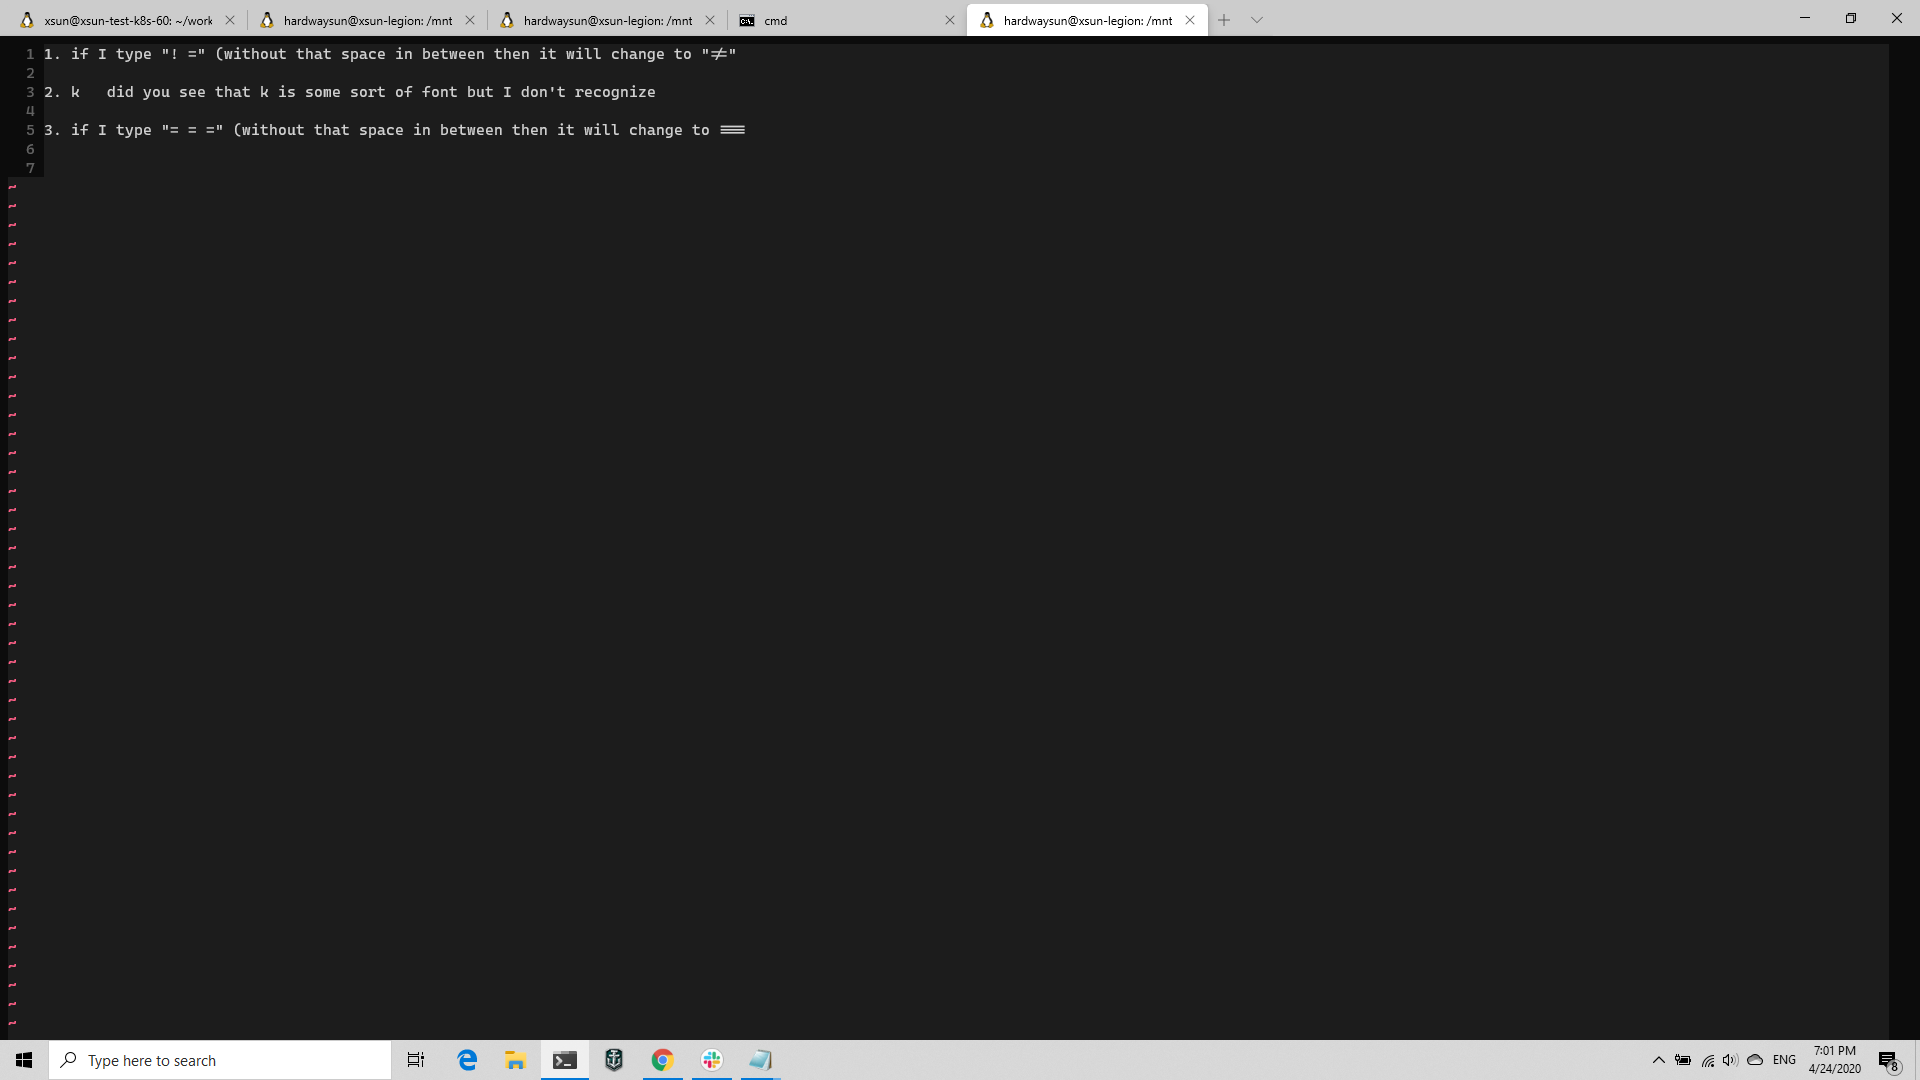Screen dimensions: 1920x1080
Task: Click the ENG input language indicator
Action: point(1784,1060)
